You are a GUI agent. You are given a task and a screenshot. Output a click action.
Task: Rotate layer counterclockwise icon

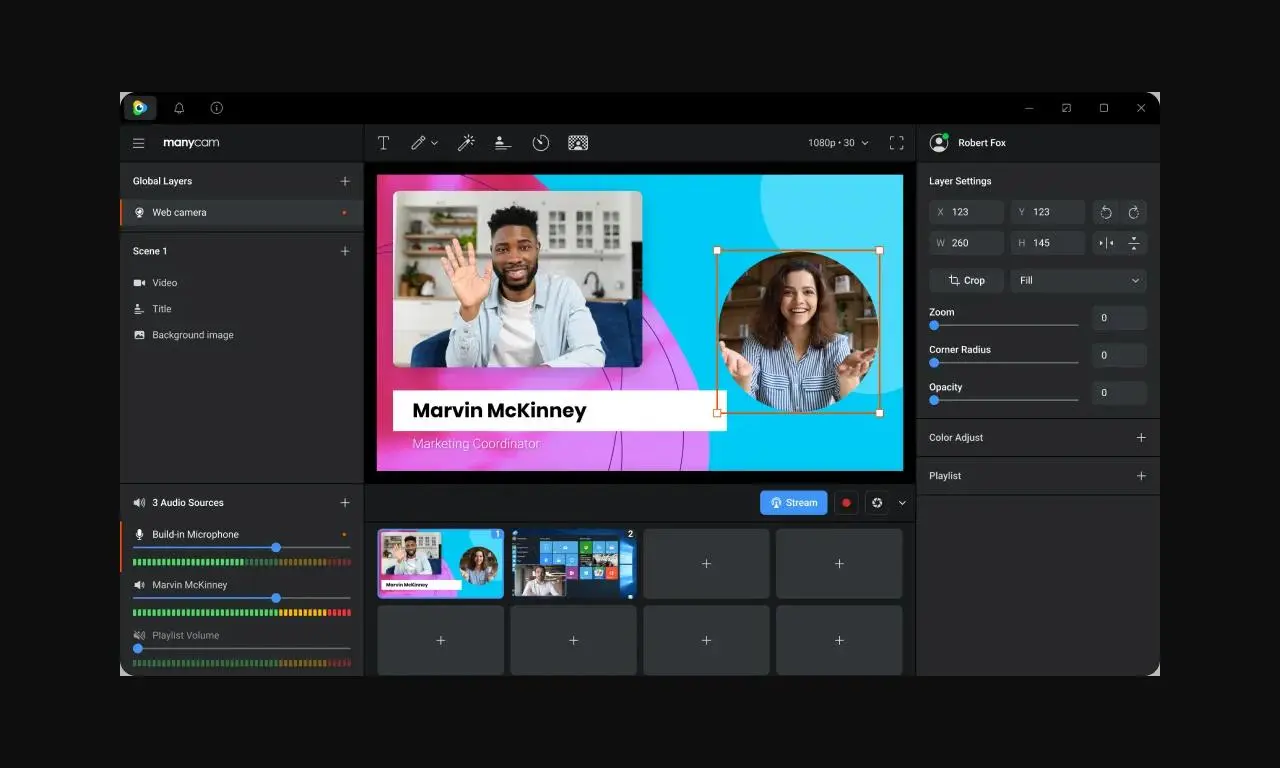[1106, 212]
